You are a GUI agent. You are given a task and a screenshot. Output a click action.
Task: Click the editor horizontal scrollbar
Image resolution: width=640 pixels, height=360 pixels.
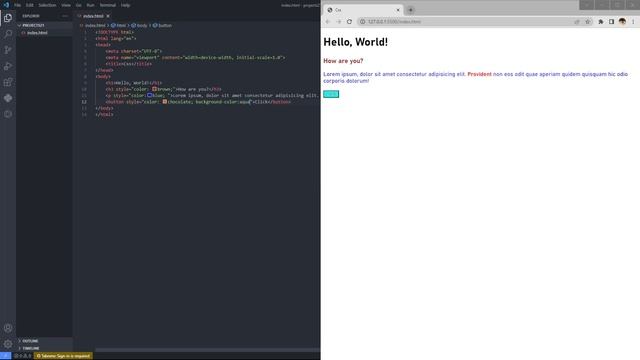207,350
